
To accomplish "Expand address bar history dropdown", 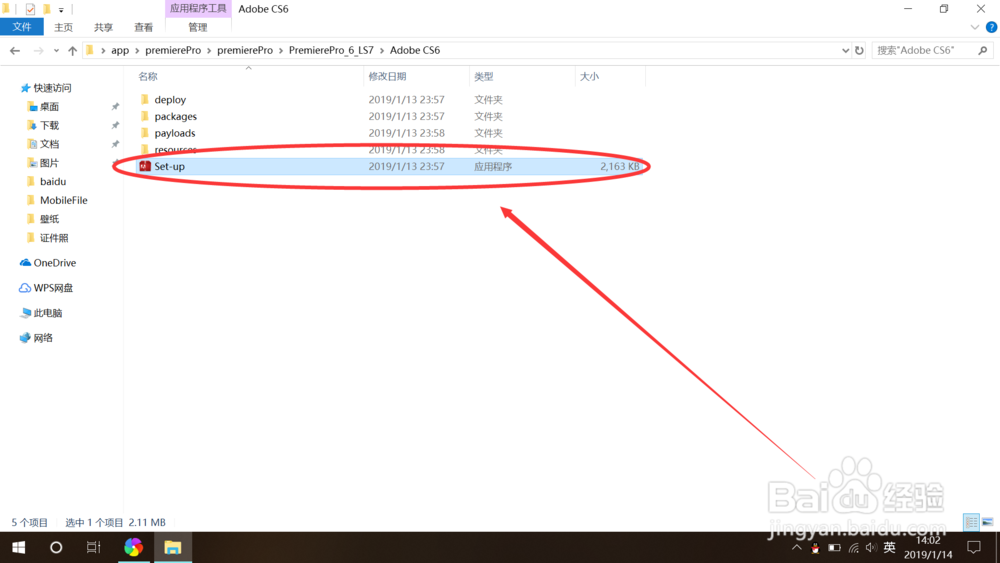I will (x=845, y=50).
